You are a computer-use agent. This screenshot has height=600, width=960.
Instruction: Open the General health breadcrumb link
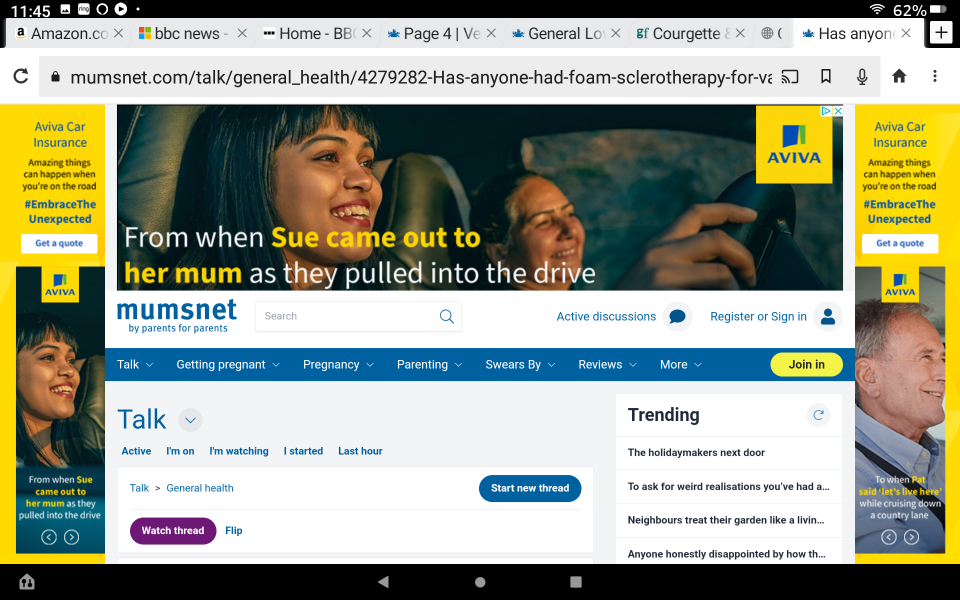(x=200, y=488)
